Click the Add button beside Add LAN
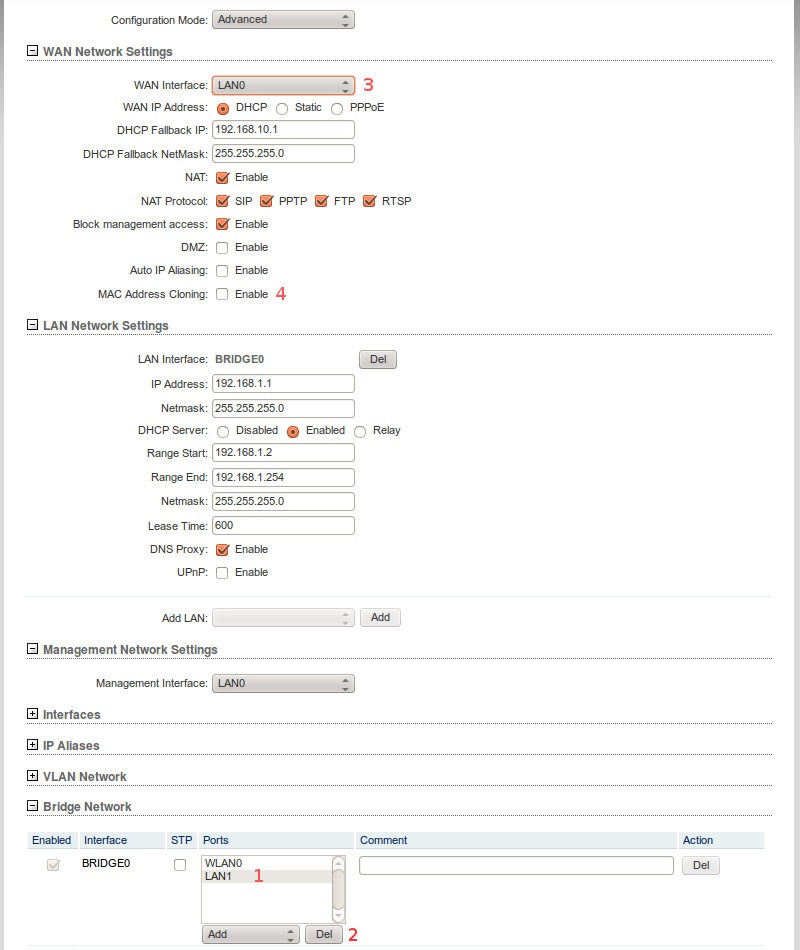Image resolution: width=800 pixels, height=950 pixels. coord(380,618)
